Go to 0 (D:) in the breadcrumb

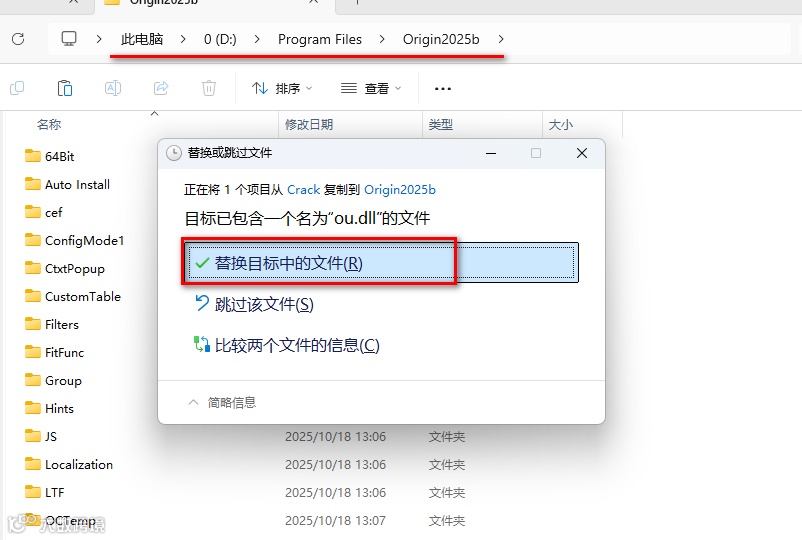(x=220, y=39)
